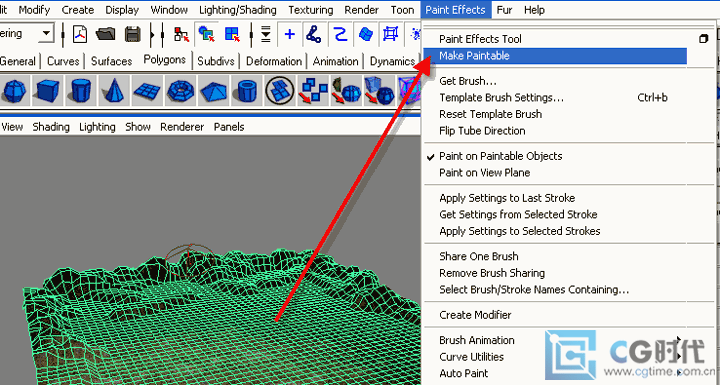Switch to the Surfaces shelf tab
Image resolution: width=720 pixels, height=385 pixels.
pyautogui.click(x=112, y=61)
